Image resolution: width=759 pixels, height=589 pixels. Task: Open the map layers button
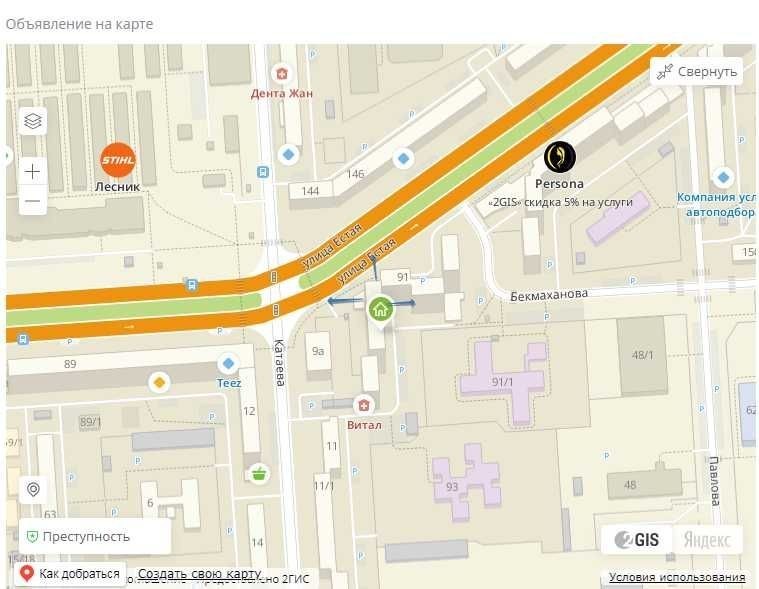tap(32, 121)
